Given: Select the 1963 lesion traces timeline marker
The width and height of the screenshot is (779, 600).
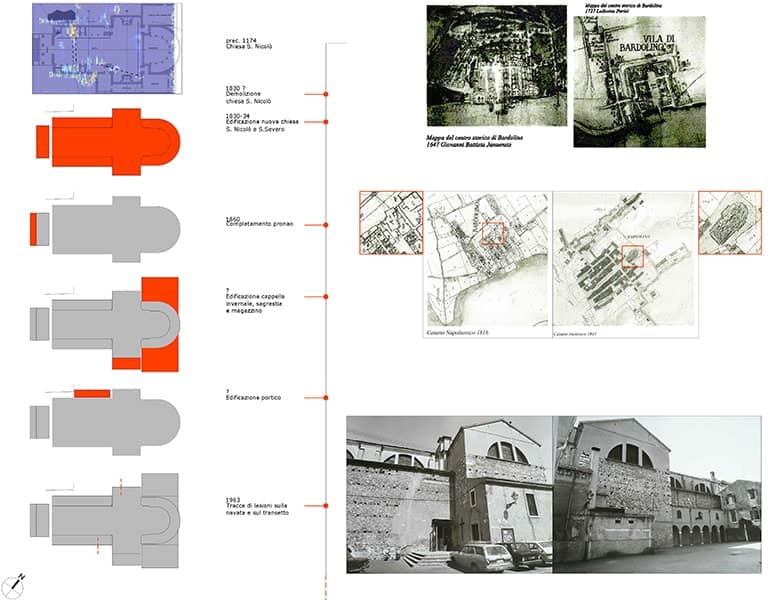Looking at the screenshot, I should pos(327,506).
